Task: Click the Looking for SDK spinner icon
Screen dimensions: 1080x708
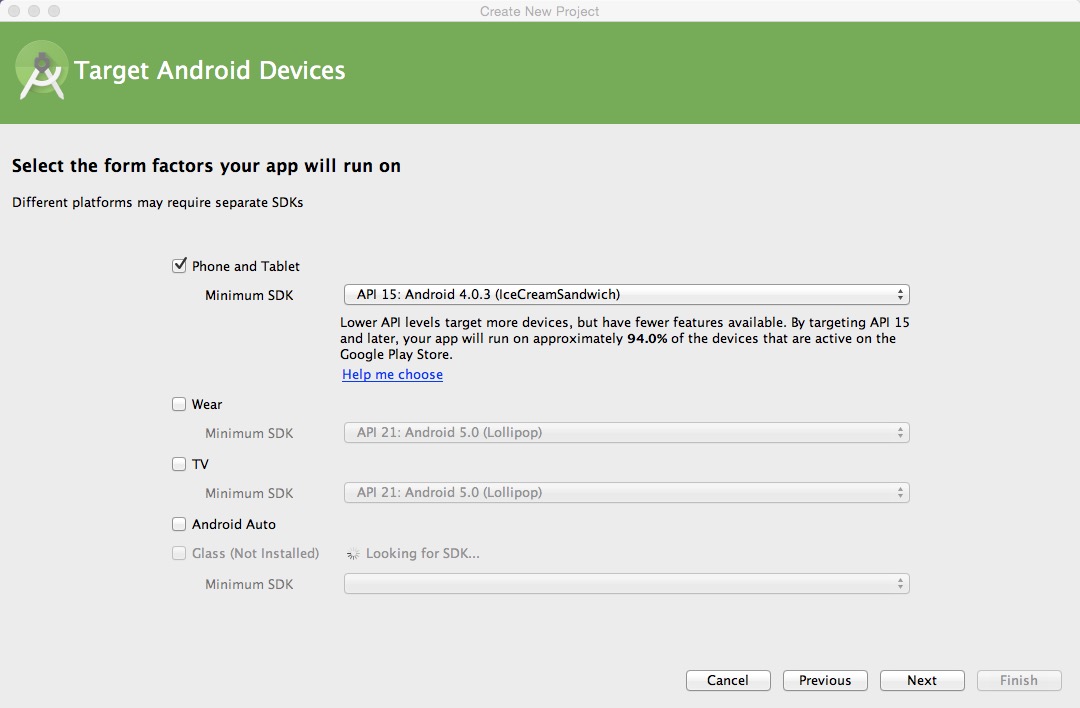Action: (x=353, y=554)
